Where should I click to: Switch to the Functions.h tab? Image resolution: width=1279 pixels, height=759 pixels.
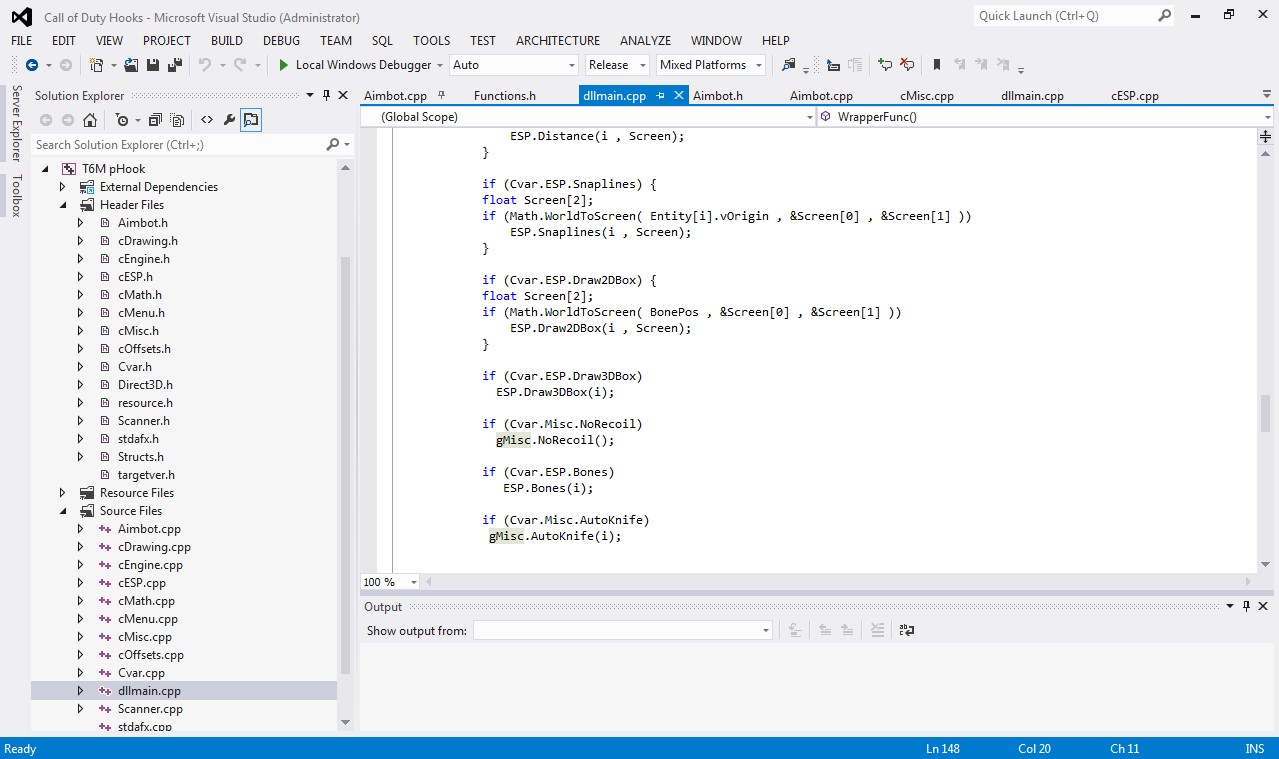tap(505, 96)
